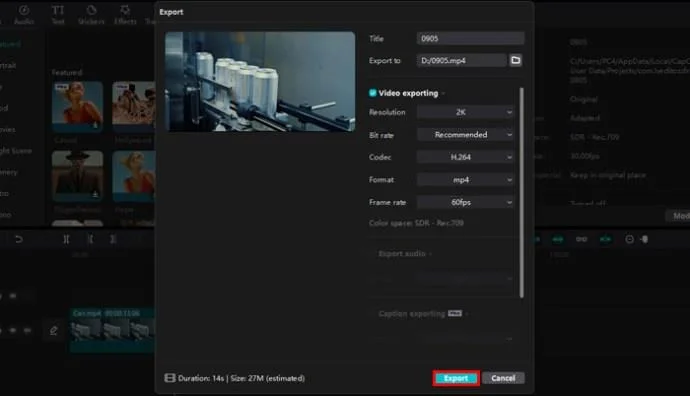This screenshot has height=396, width=690.
Task: Click the microphone icon in the timeline toolbar
Action: coord(645,239)
